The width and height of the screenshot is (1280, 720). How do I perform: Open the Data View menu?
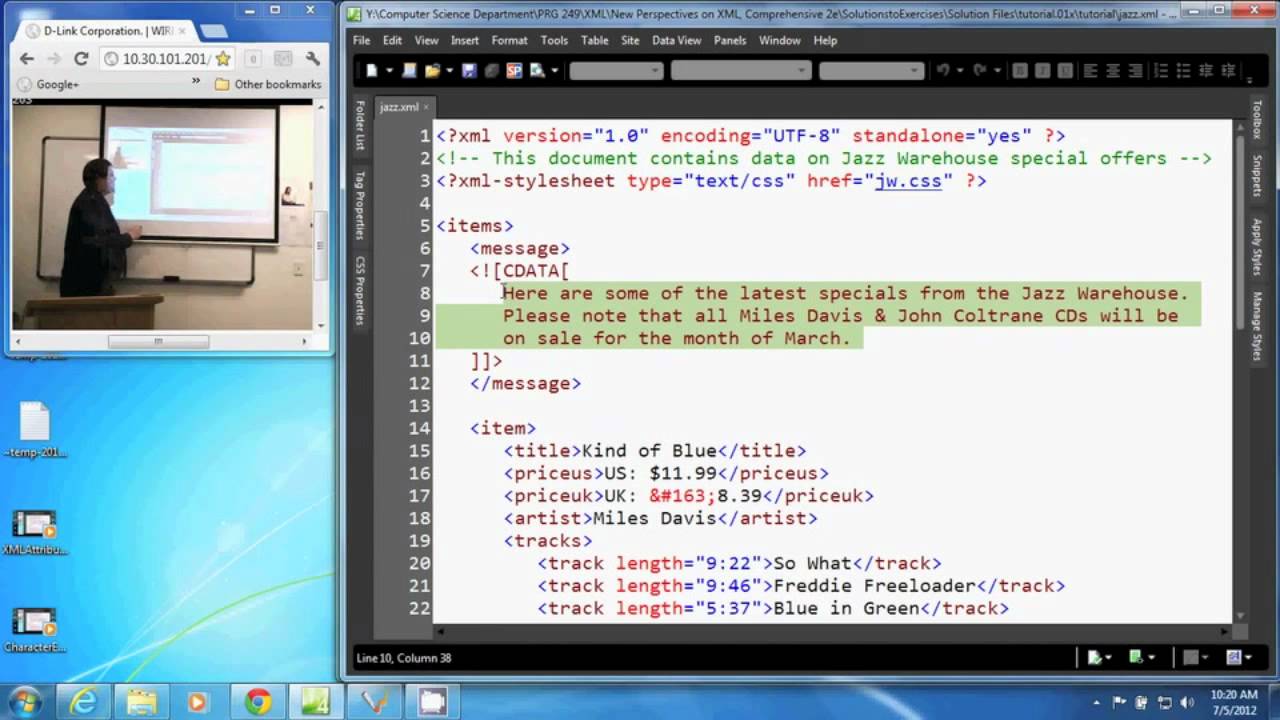point(677,40)
